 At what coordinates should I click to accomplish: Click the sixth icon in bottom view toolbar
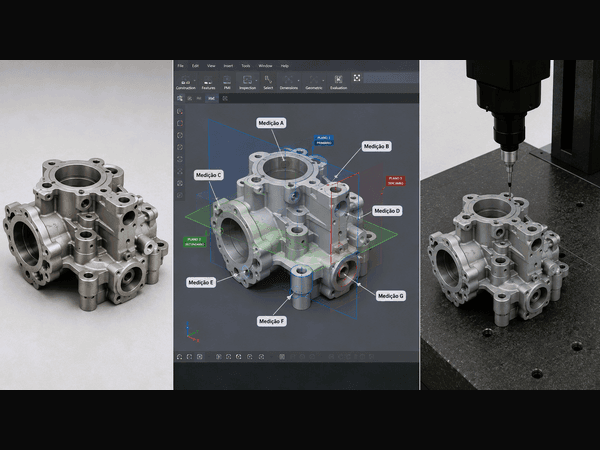pyautogui.click(x=239, y=357)
